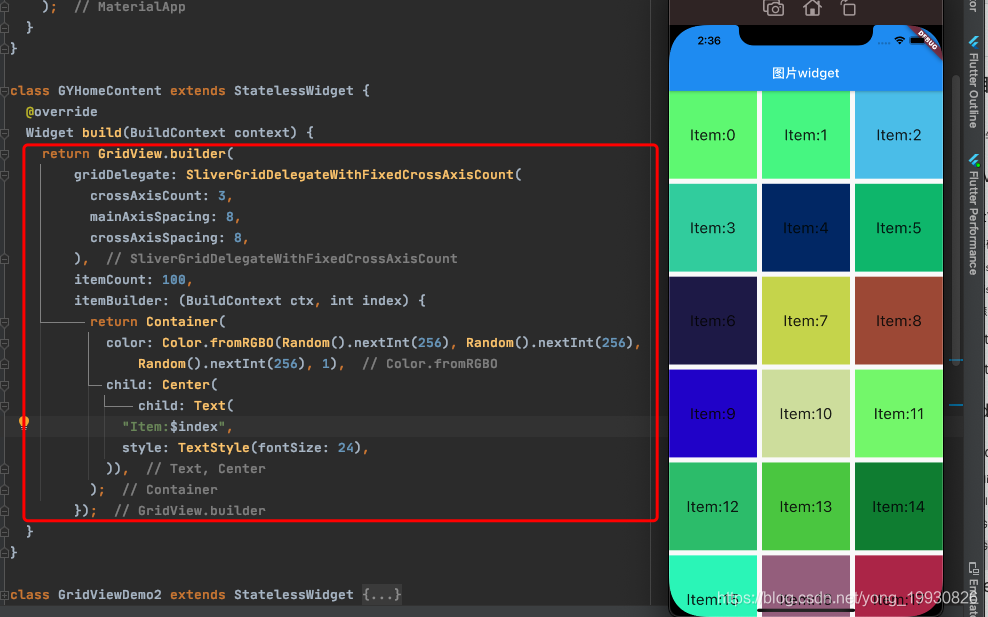Click the "Item:$index" string literal

(x=174, y=427)
